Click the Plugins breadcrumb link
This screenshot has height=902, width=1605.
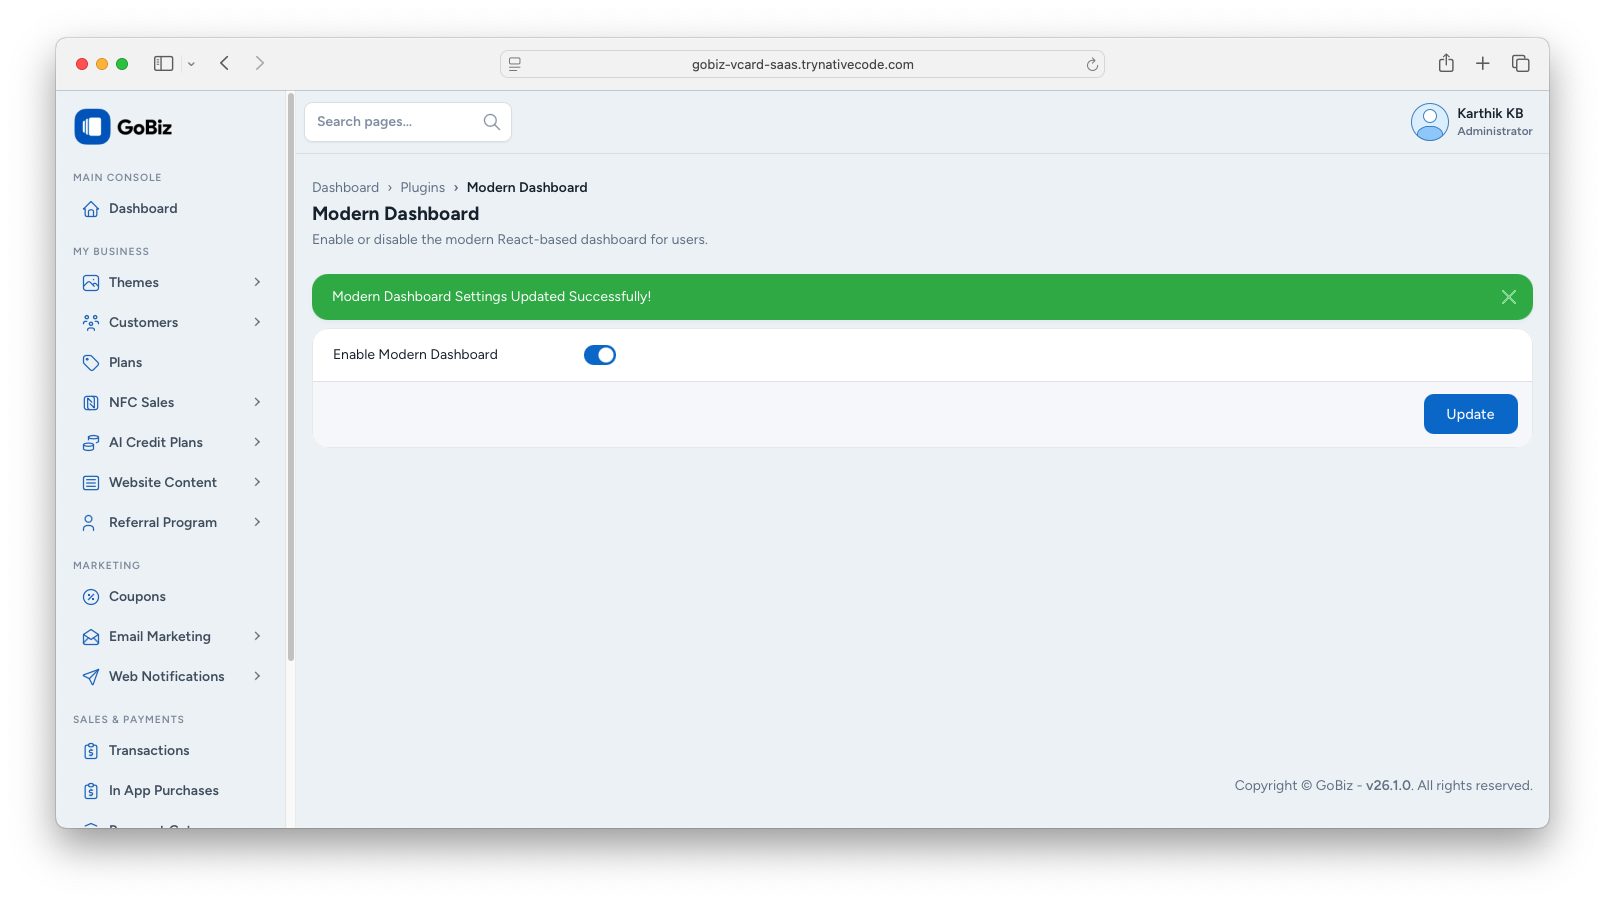pos(422,188)
